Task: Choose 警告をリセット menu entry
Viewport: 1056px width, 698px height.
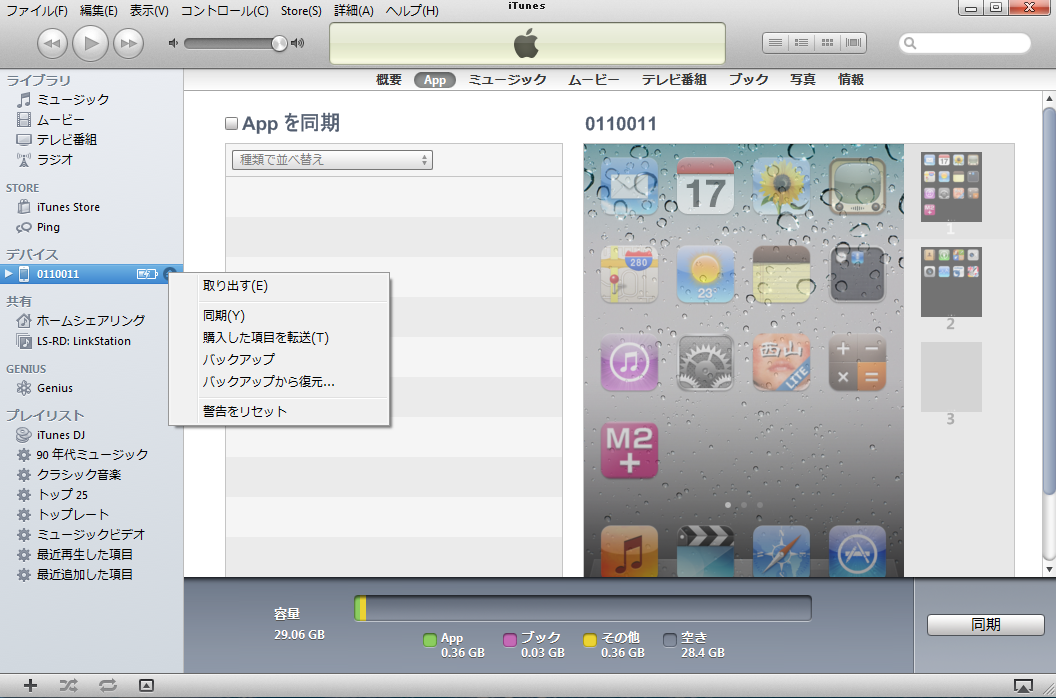Action: point(279,412)
